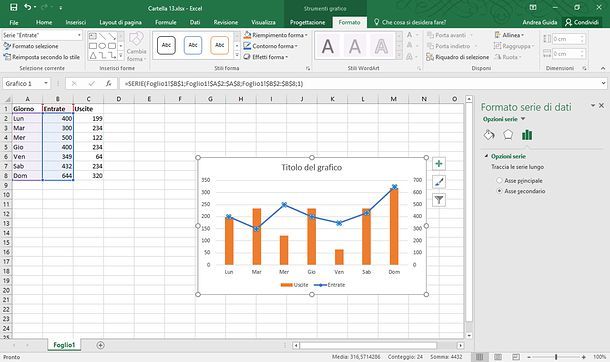Screen dimensions: 610x362
Task: Select the outlined WordArt A style
Action: 381,47
